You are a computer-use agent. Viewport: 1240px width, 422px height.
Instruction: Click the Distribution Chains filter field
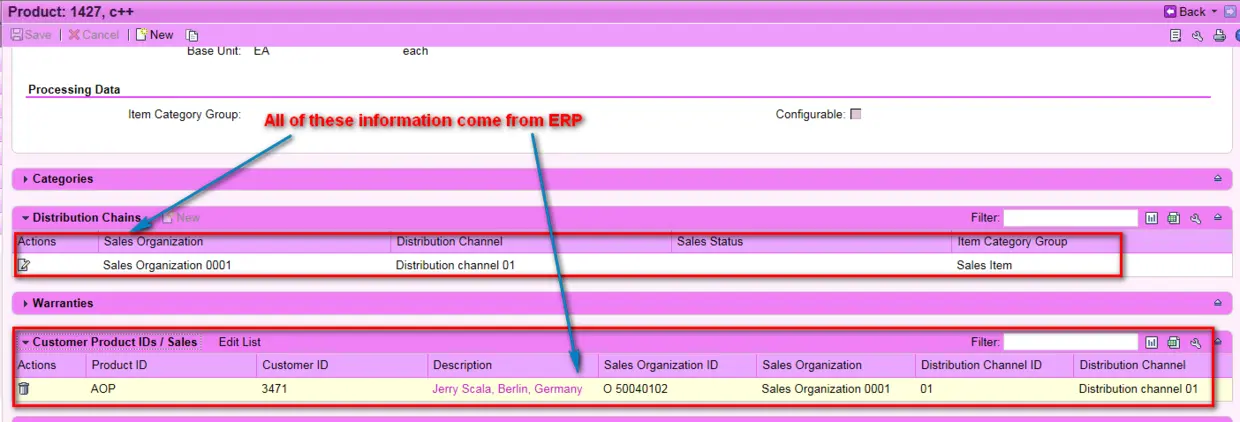1071,217
